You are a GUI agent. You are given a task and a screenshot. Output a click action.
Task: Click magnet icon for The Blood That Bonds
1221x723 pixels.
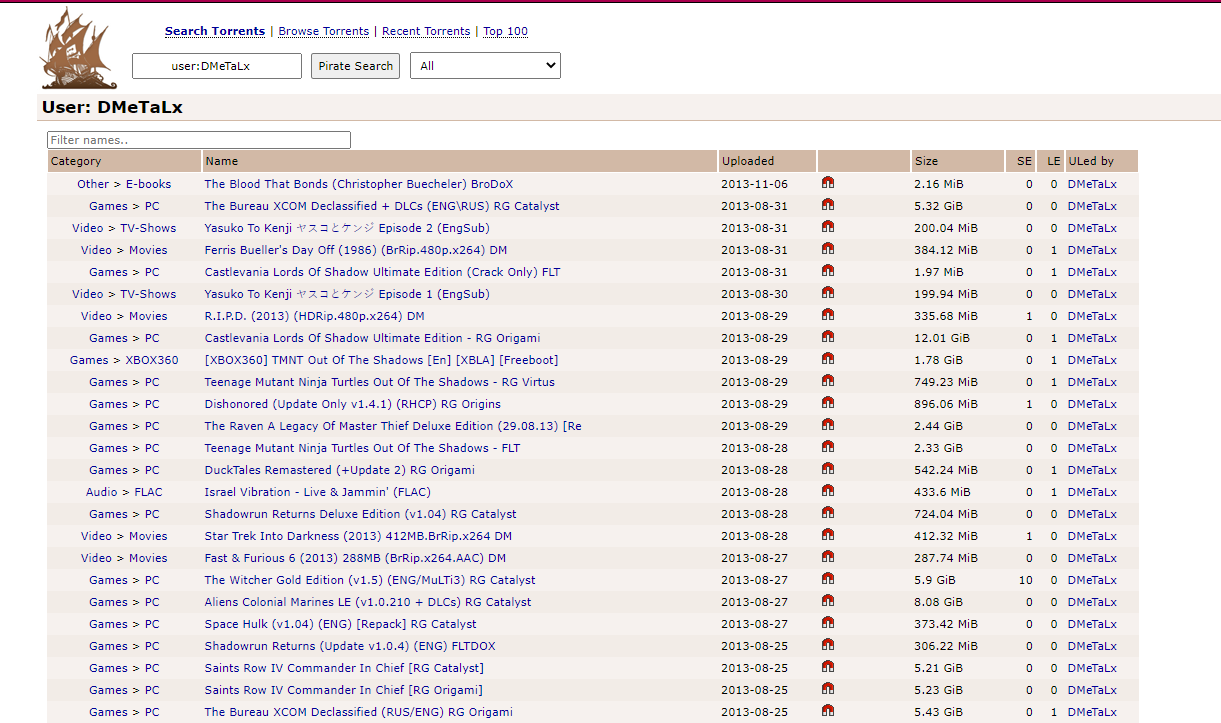click(828, 183)
